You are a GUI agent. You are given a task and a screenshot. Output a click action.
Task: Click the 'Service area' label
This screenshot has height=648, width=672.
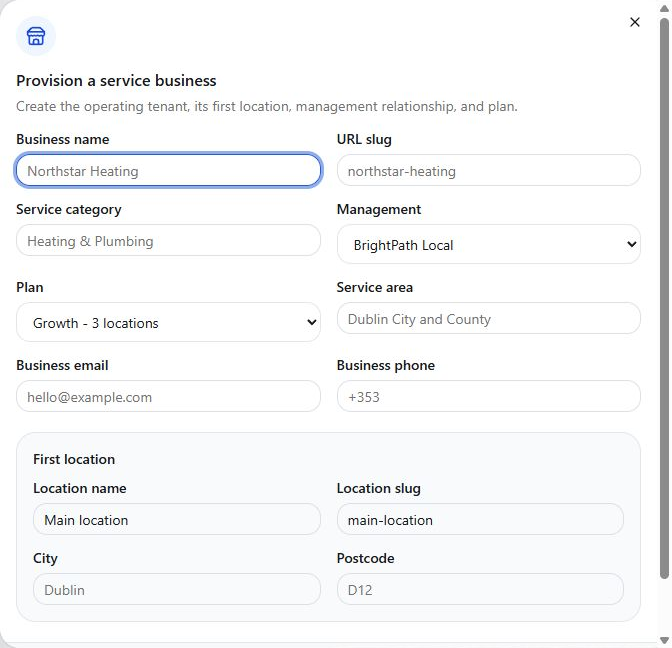[375, 287]
